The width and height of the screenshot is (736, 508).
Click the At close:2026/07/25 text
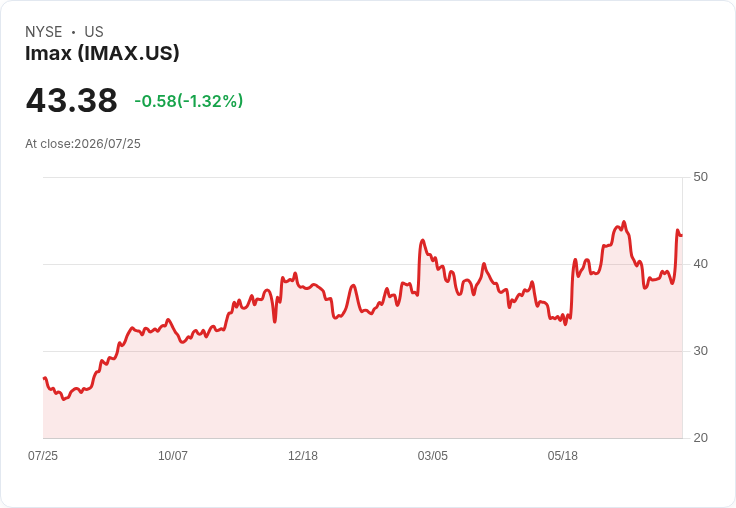click(x=83, y=144)
